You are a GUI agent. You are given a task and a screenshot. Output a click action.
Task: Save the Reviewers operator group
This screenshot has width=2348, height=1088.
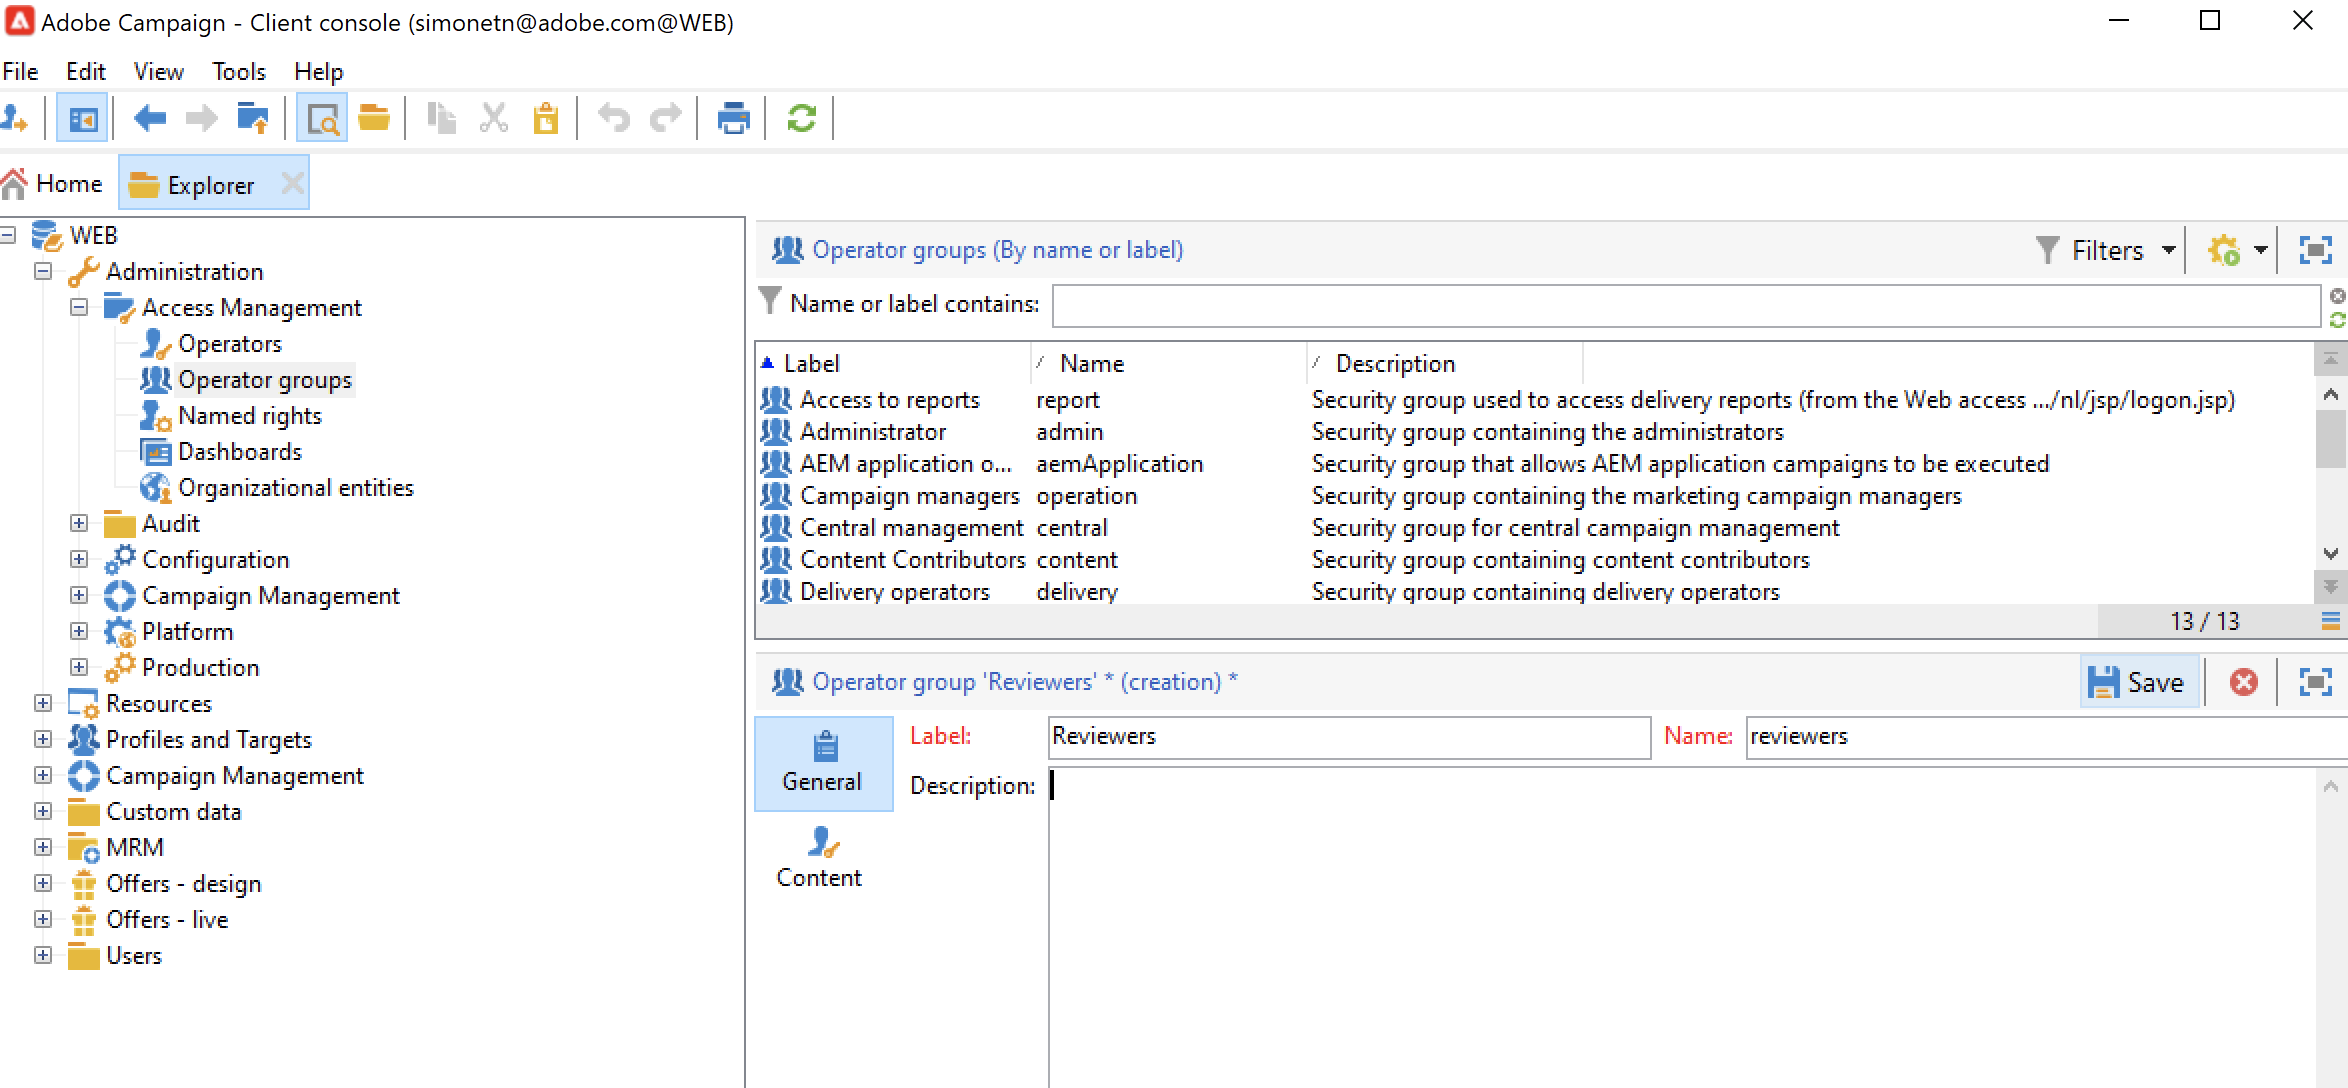(x=2138, y=682)
